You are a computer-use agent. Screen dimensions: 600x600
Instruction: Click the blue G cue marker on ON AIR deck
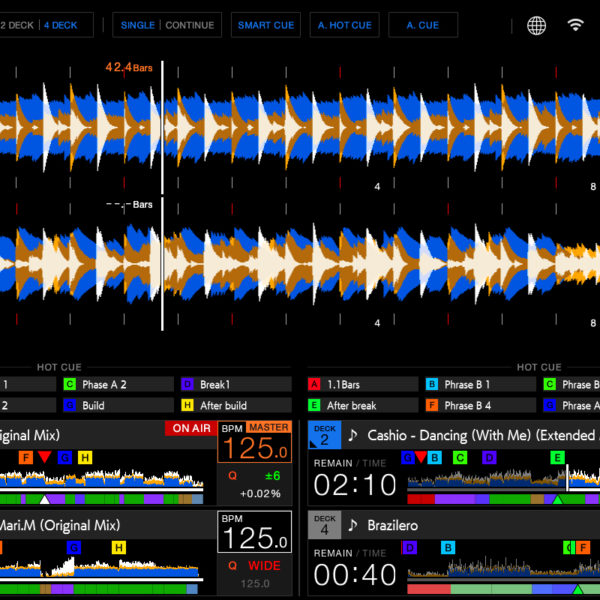(65, 457)
